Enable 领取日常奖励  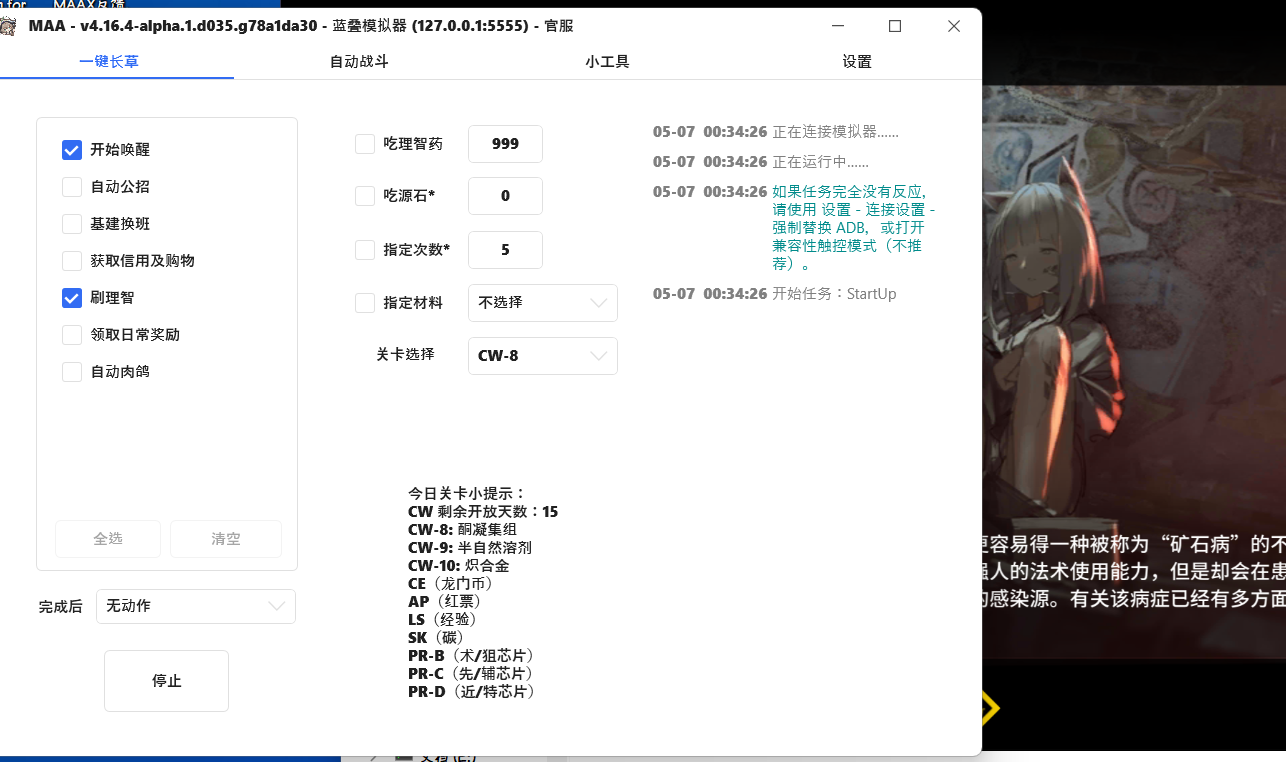tap(71, 334)
